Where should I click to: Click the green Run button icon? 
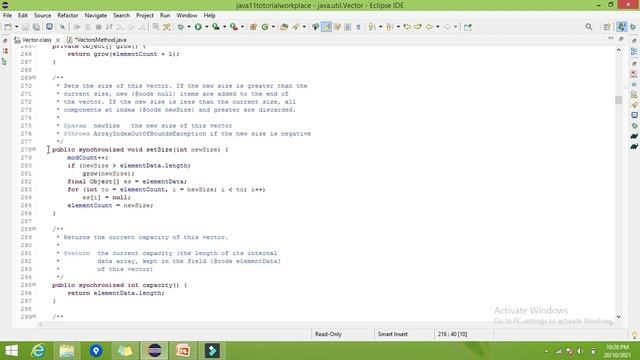pyautogui.click(x=198, y=27)
